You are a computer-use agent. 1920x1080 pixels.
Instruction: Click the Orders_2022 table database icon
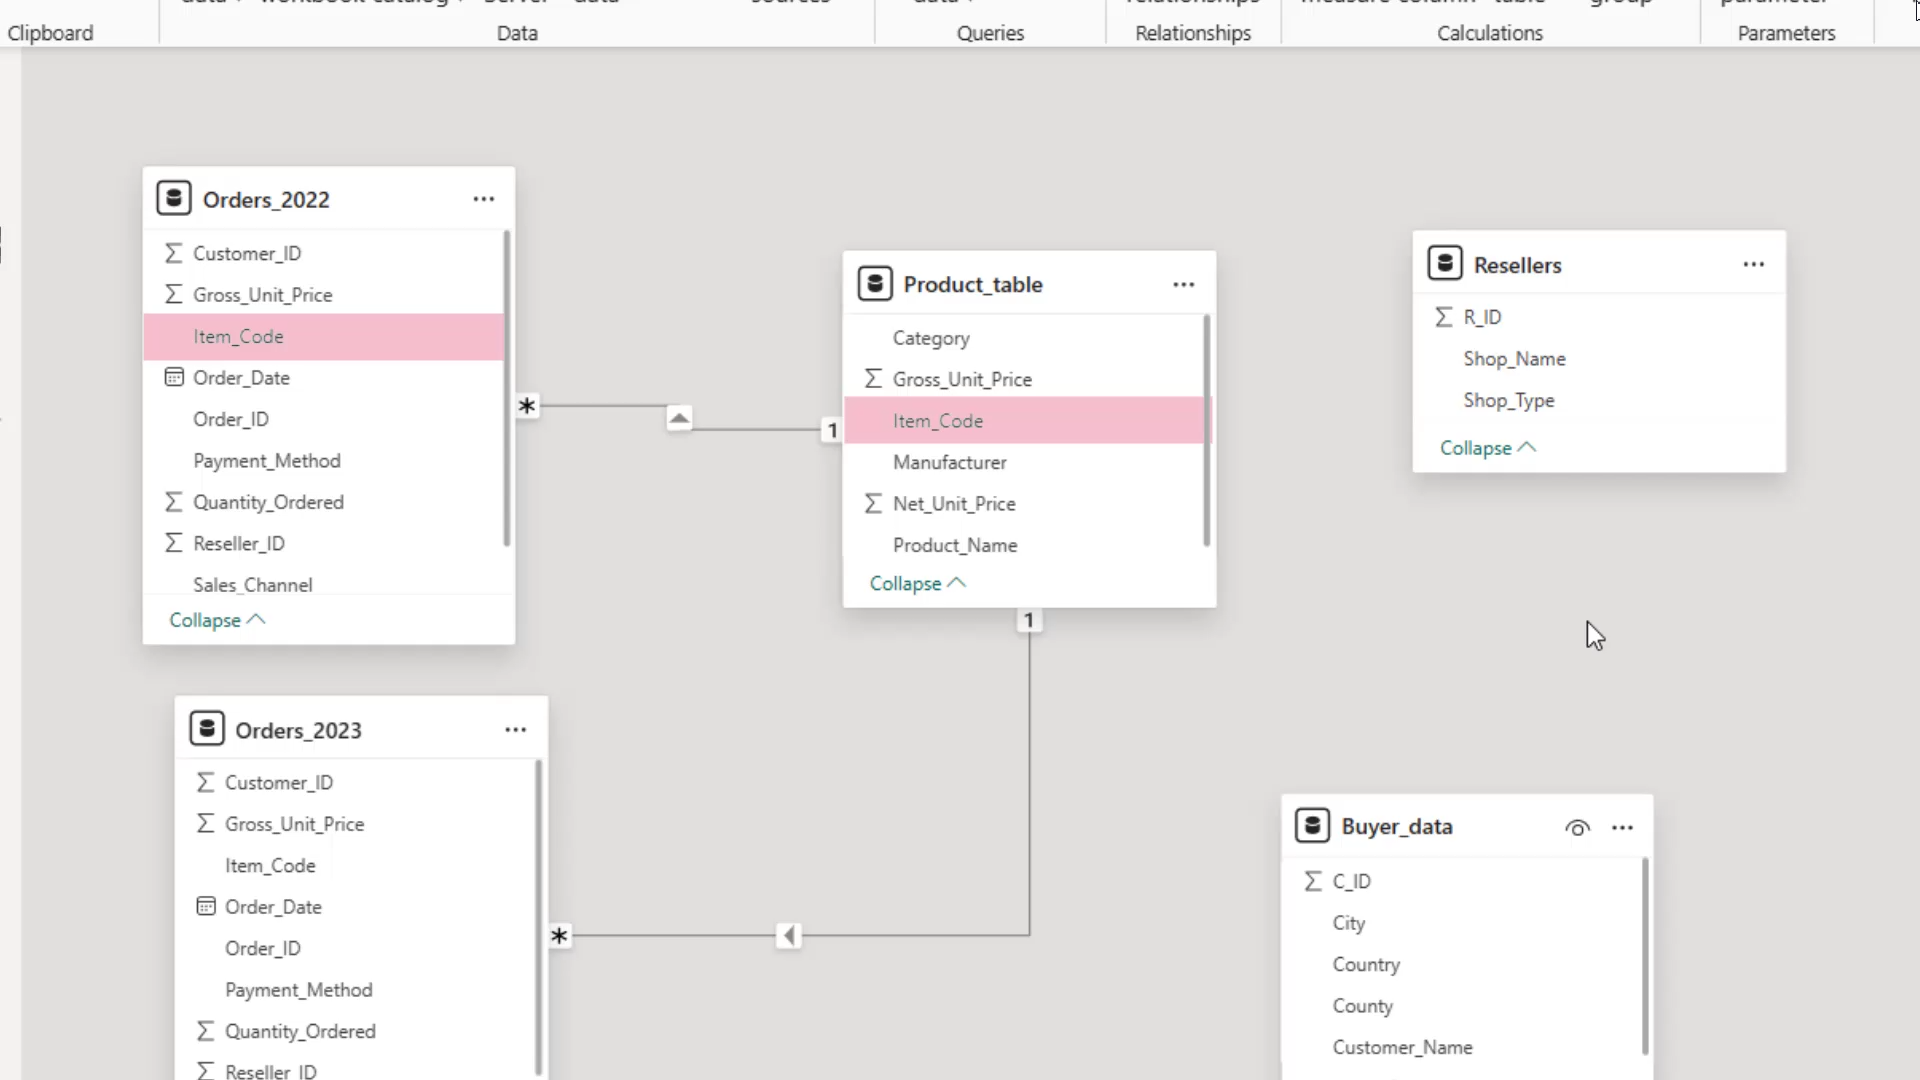(174, 198)
